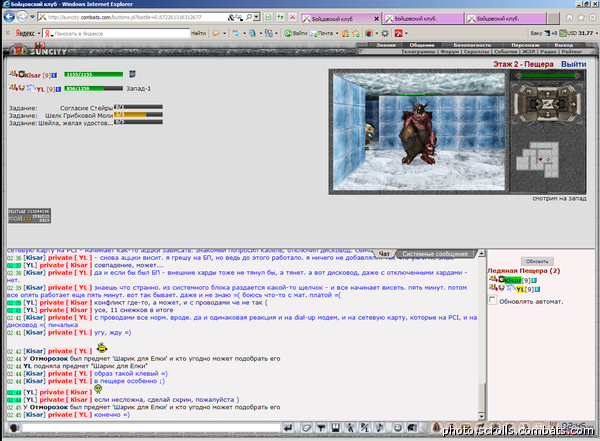
Task: Open the browser Home page icon
Action: [570, 18]
